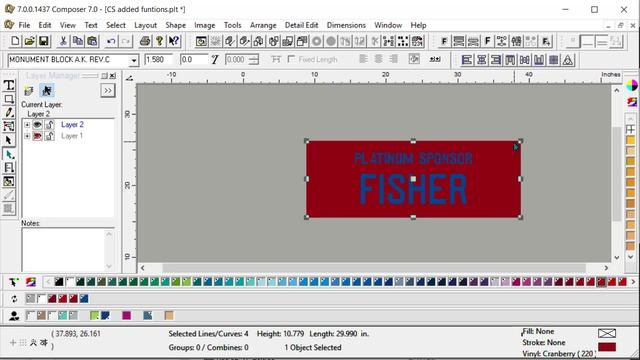Cut selection with the scissors icon

click(x=63, y=41)
